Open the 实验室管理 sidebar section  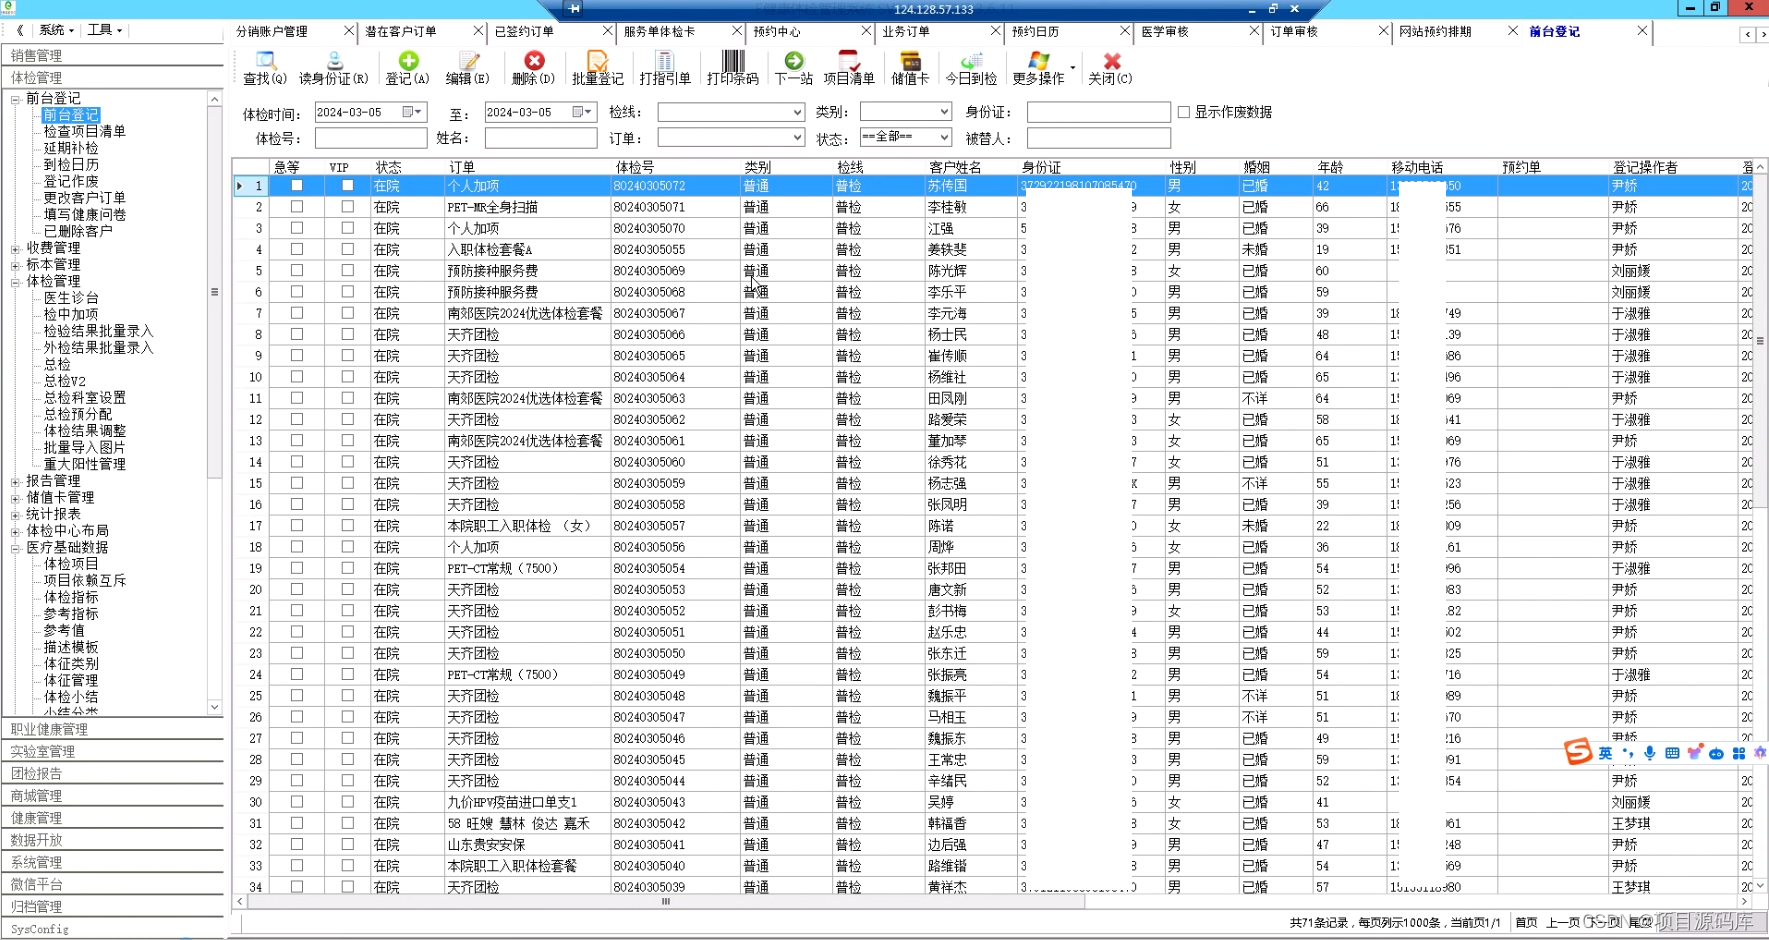tap(113, 751)
